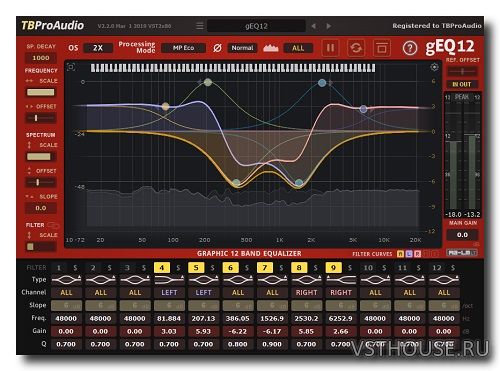500x371 pixels.
Task: Click the IN OUT meter button
Action: pyautogui.click(x=462, y=84)
